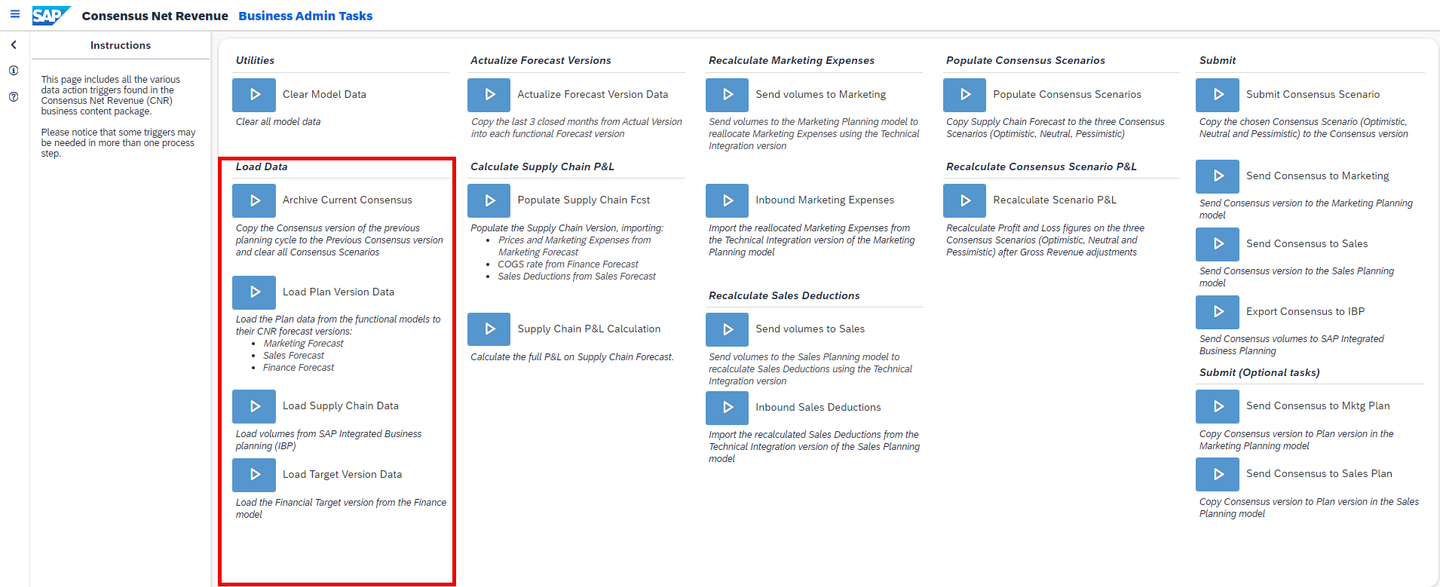Run the Send Consensus to Mktg Plan play button
Viewport: 1440px width, 587px height.
click(1218, 406)
